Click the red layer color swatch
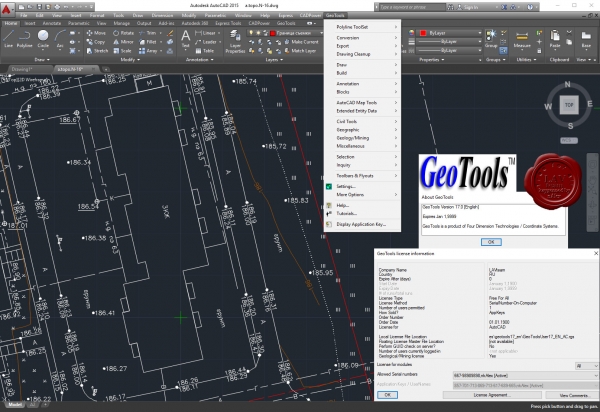Image resolution: width=600 pixels, height=412 pixels. click(273, 33)
